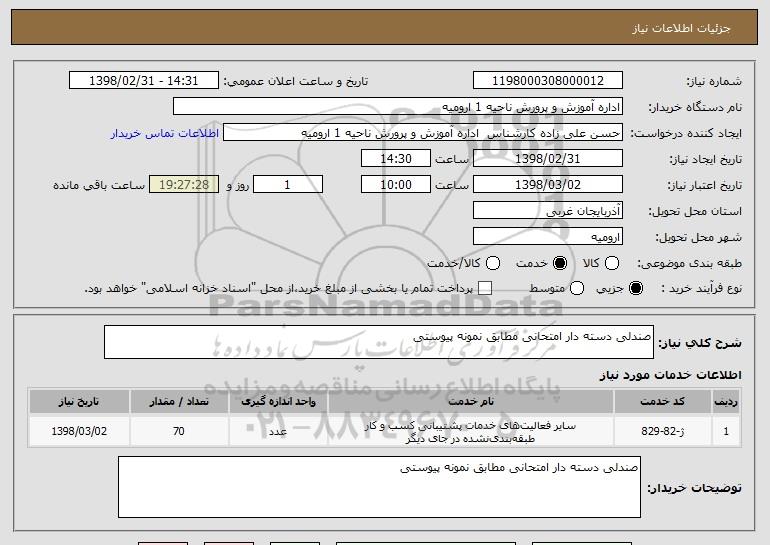Click the جزئیات اطلاعات نیاز header title
The width and height of the screenshot is (770, 545).
[681, 28]
